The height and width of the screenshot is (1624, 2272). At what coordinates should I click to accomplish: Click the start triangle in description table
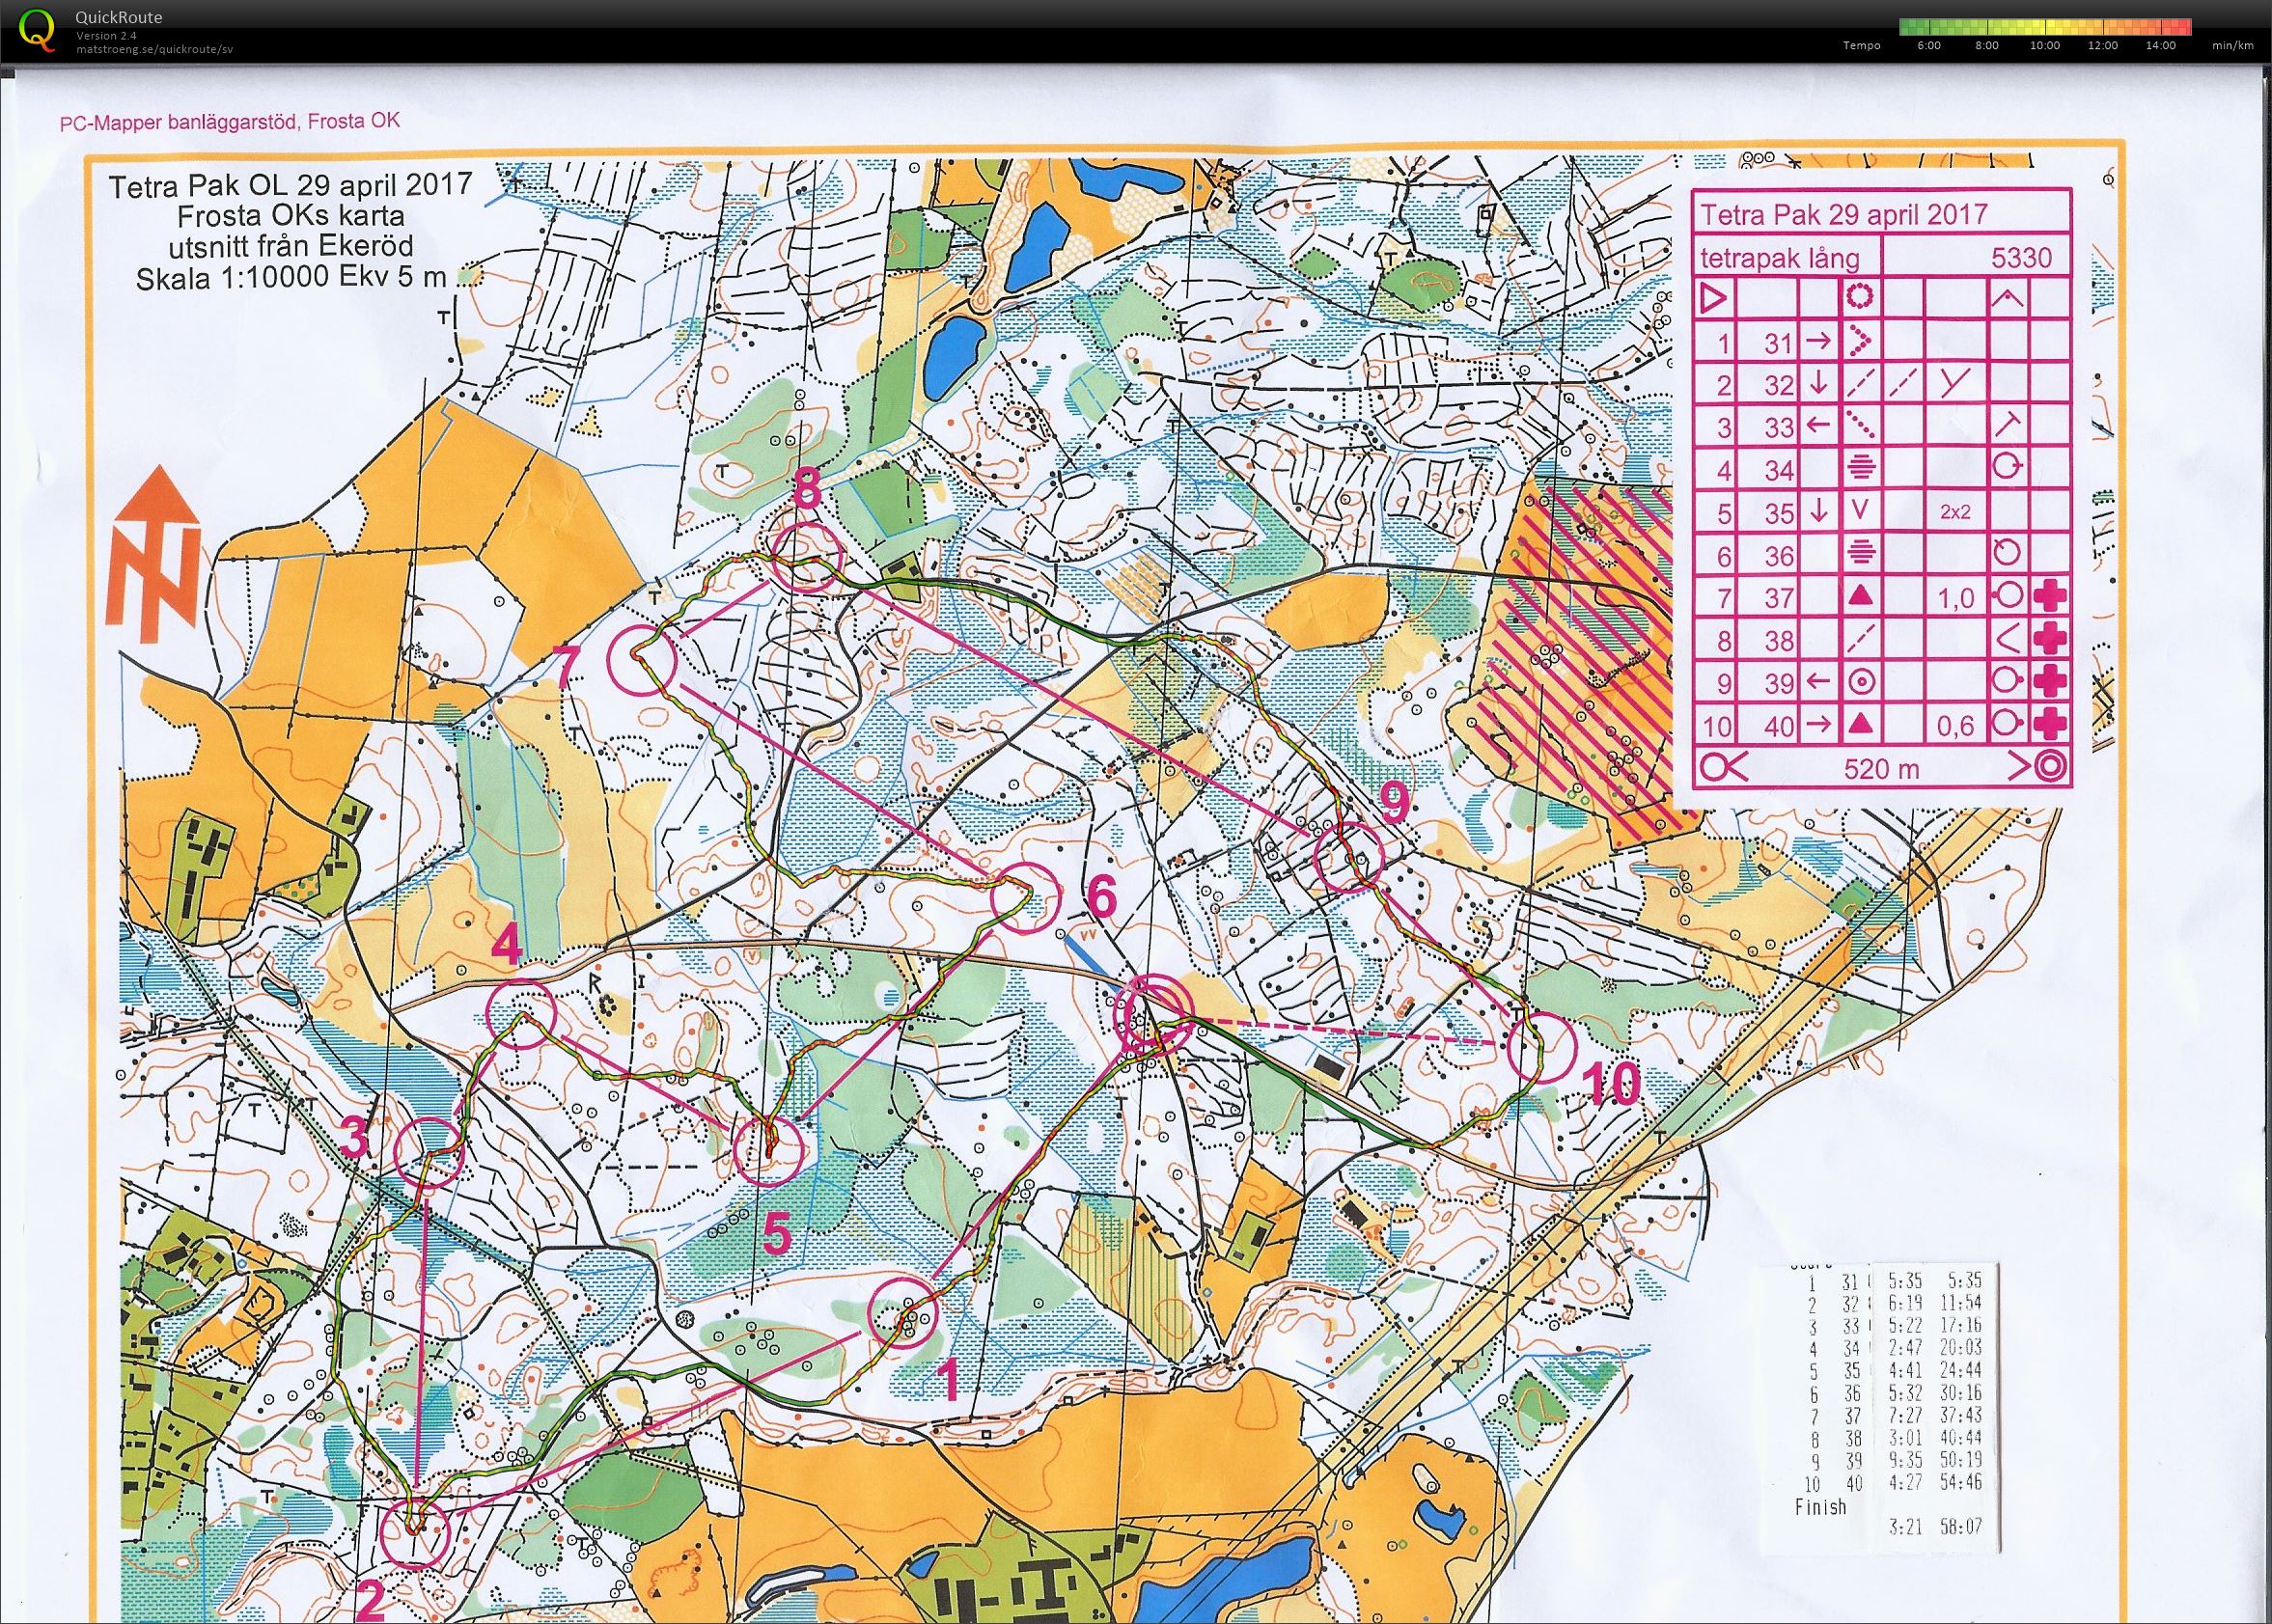pos(1714,298)
